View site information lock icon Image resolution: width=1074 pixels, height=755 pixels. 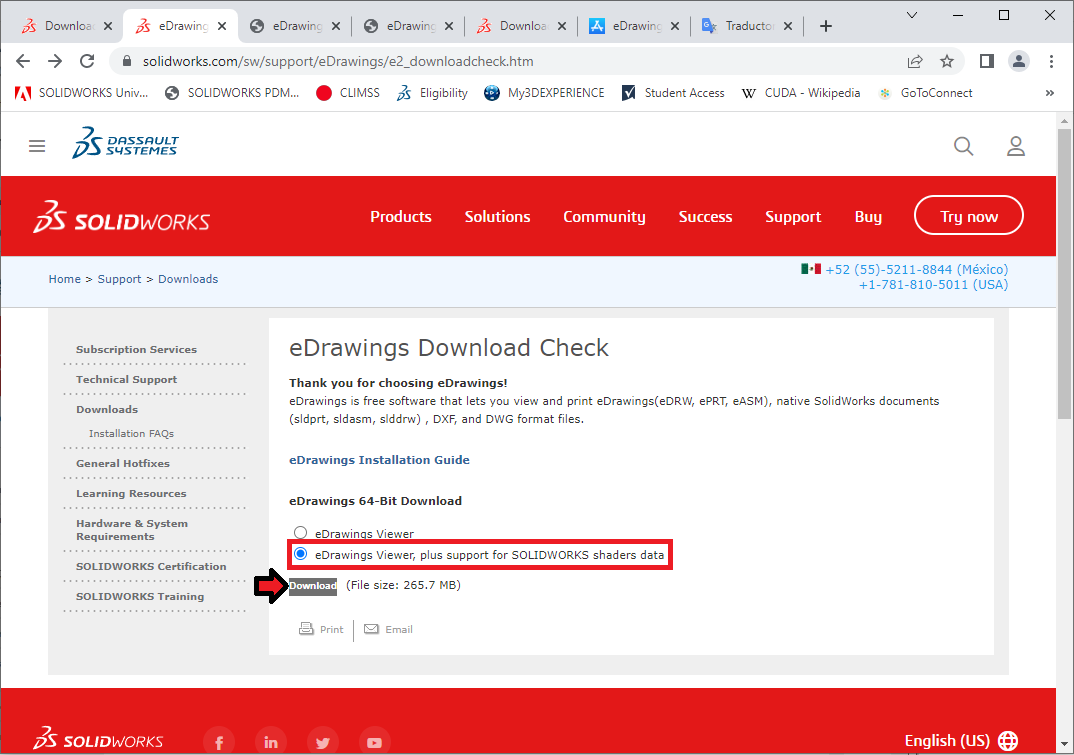point(127,62)
